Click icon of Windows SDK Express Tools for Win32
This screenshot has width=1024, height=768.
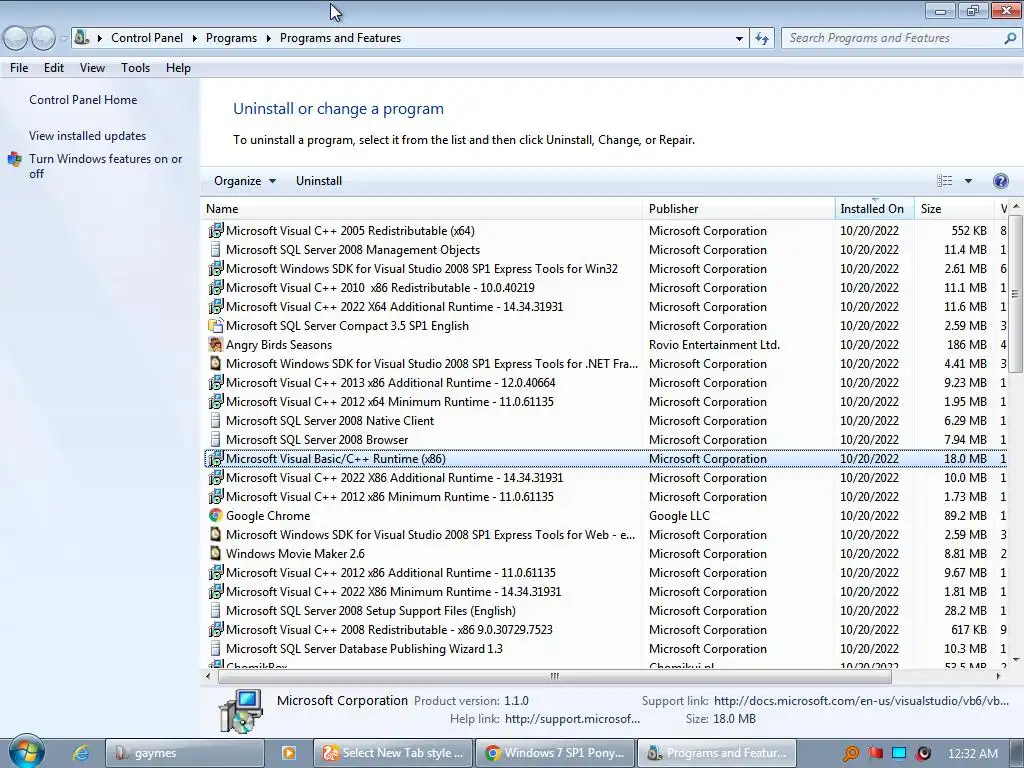point(216,268)
